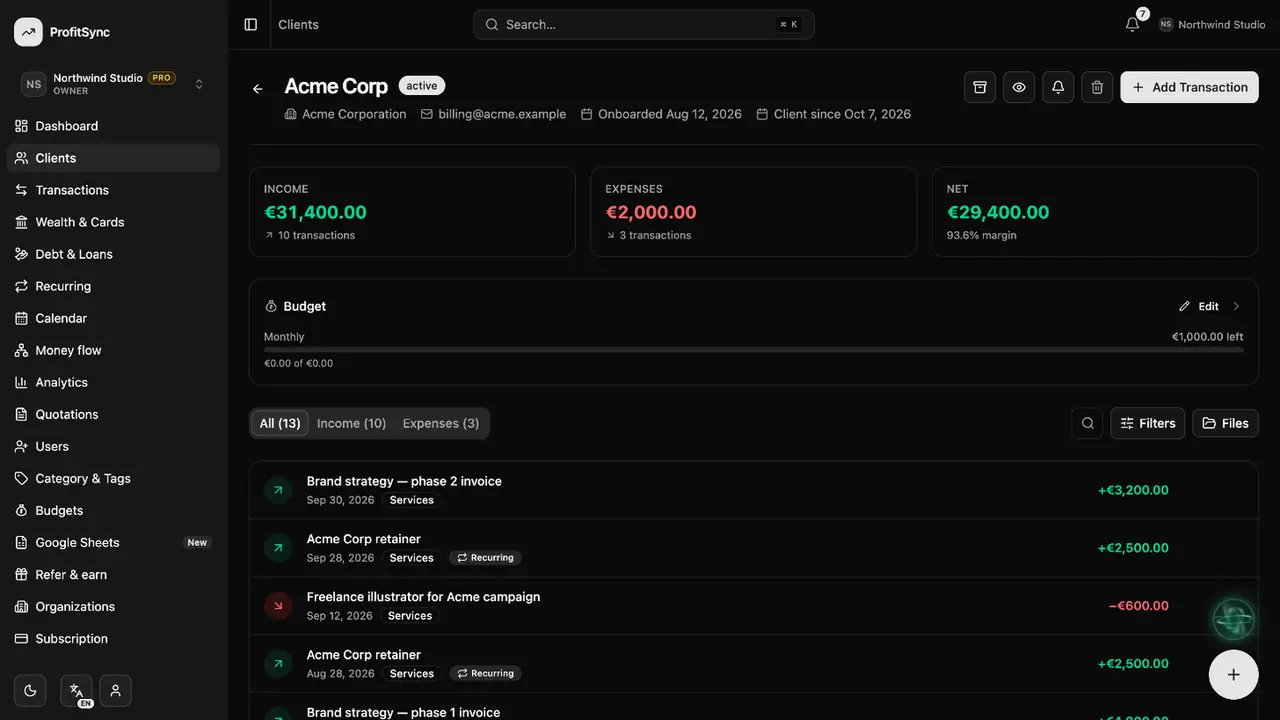This screenshot has width=1280, height=720.
Task: Collapse the sidebar panel toggle icon
Action: click(251, 24)
